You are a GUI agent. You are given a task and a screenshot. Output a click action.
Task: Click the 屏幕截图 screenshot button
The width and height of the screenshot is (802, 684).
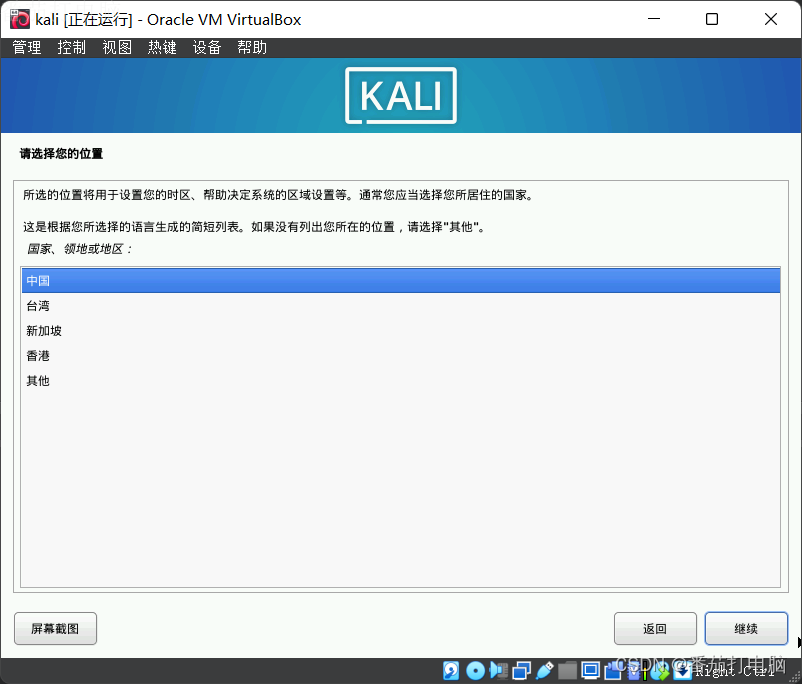[55, 628]
